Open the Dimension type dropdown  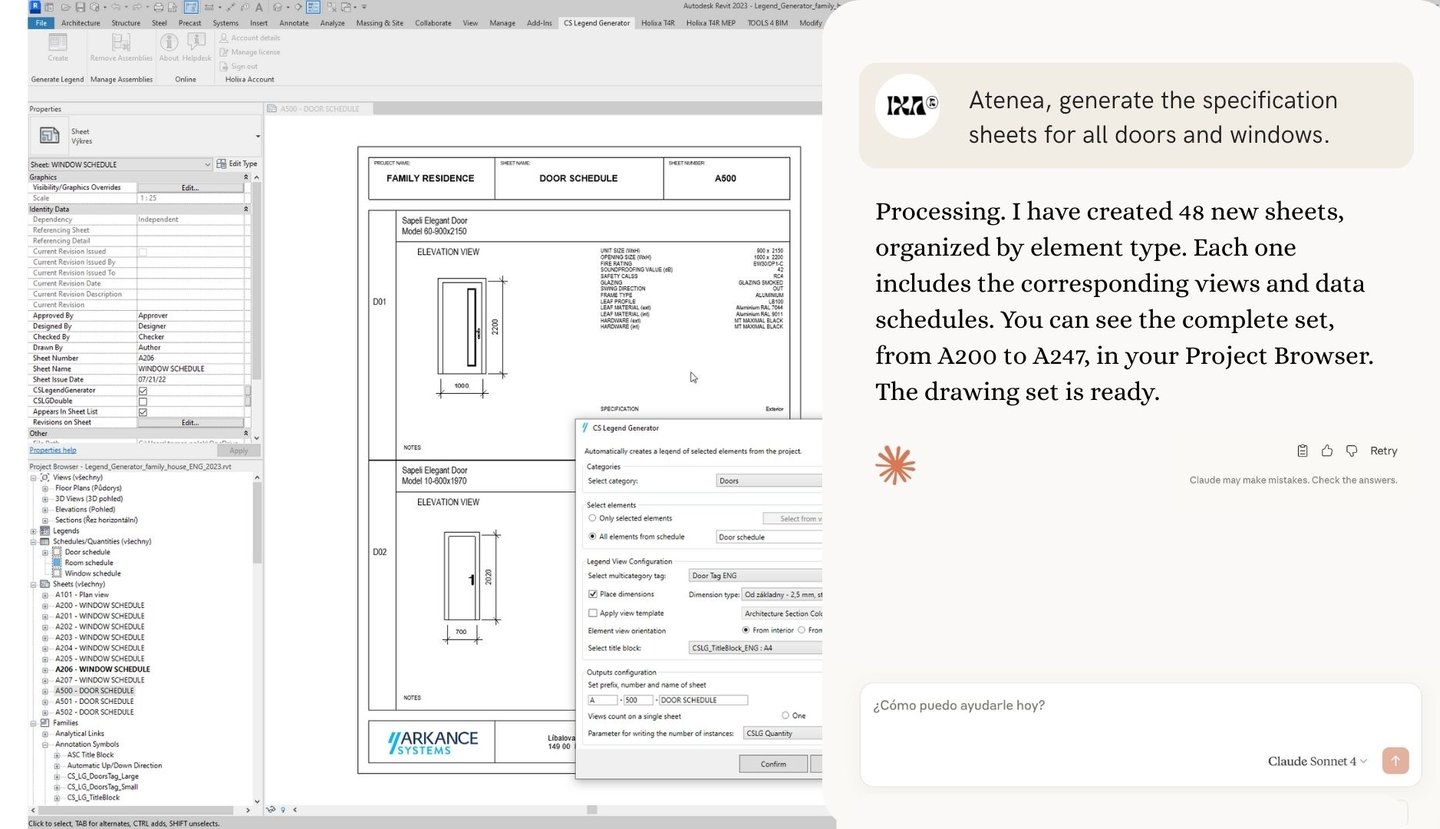coord(782,595)
